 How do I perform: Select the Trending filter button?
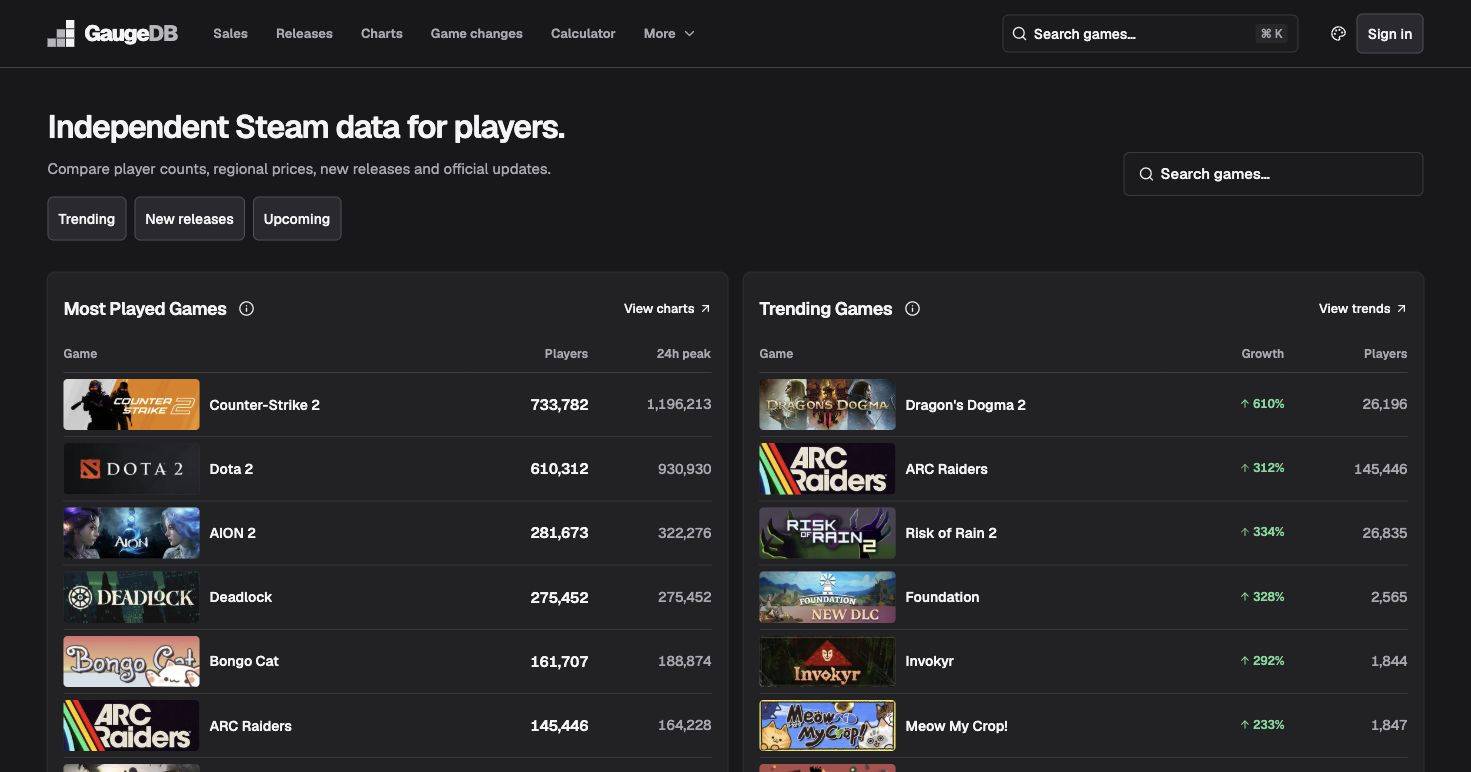pyautogui.click(x=87, y=219)
